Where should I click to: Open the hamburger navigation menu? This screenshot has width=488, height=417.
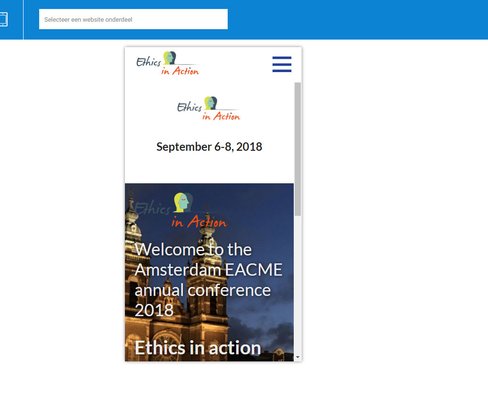(x=282, y=64)
